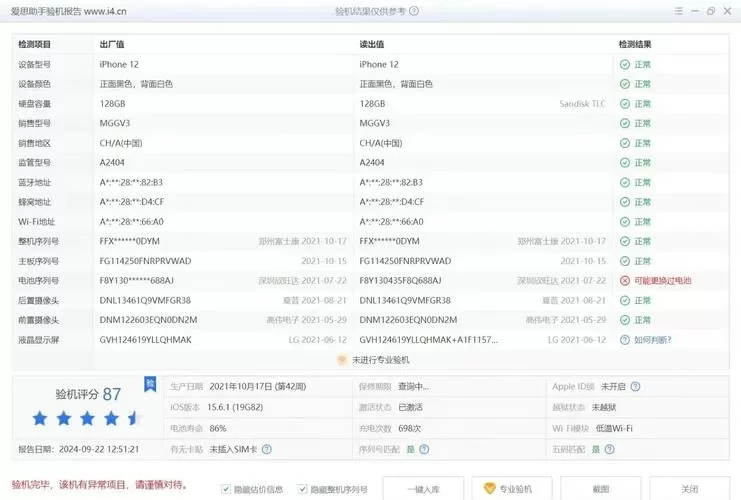Click the red X icon for 电池序列号
The image size is (741, 500).
coord(625,281)
